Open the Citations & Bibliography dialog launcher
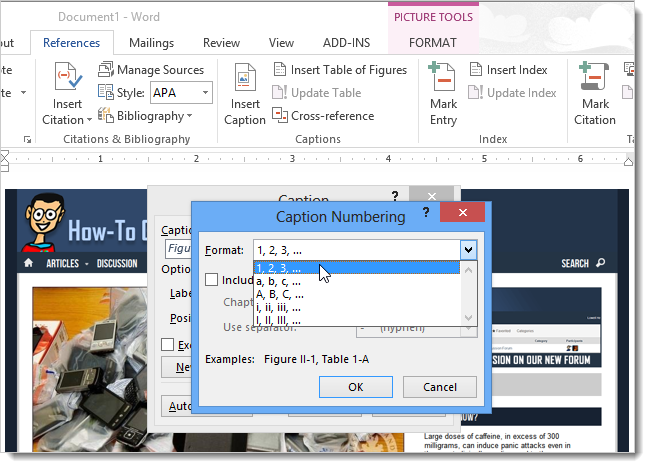This screenshot has width=650, height=468. click(27, 140)
